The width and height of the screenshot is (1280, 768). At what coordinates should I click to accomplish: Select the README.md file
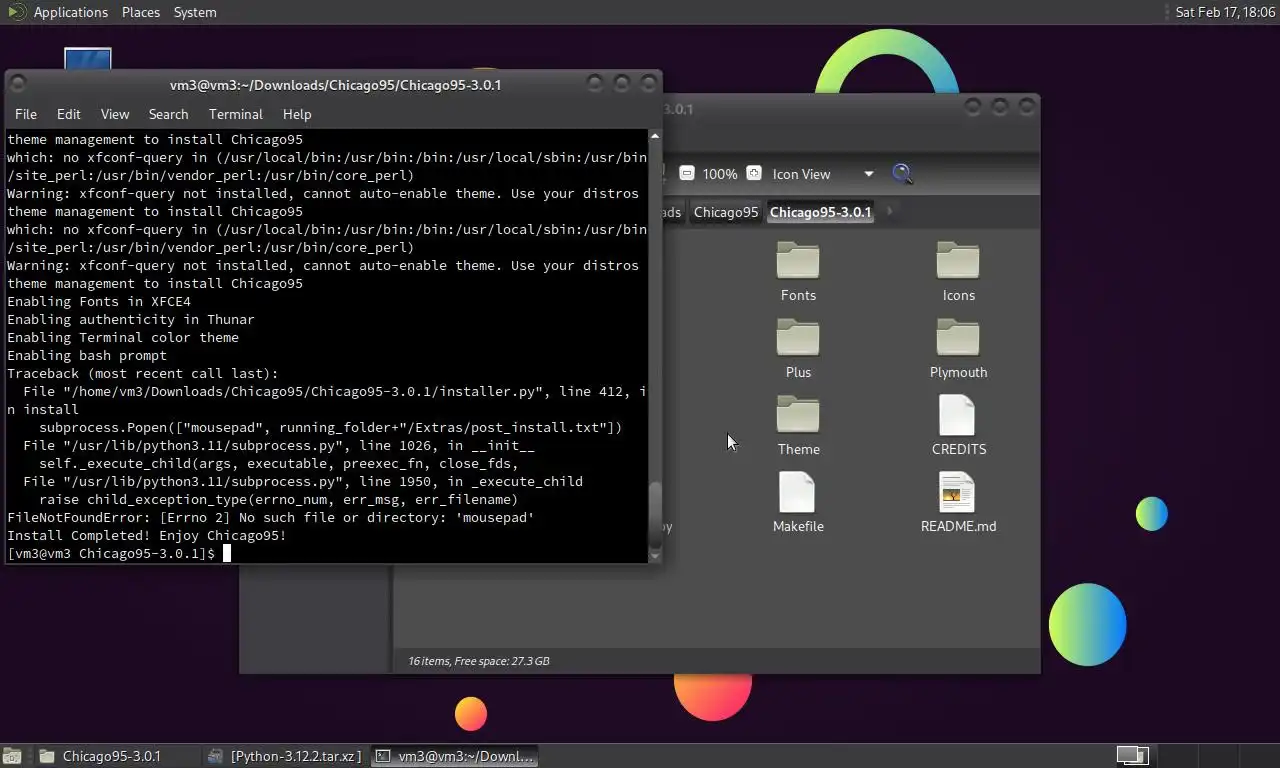958,502
